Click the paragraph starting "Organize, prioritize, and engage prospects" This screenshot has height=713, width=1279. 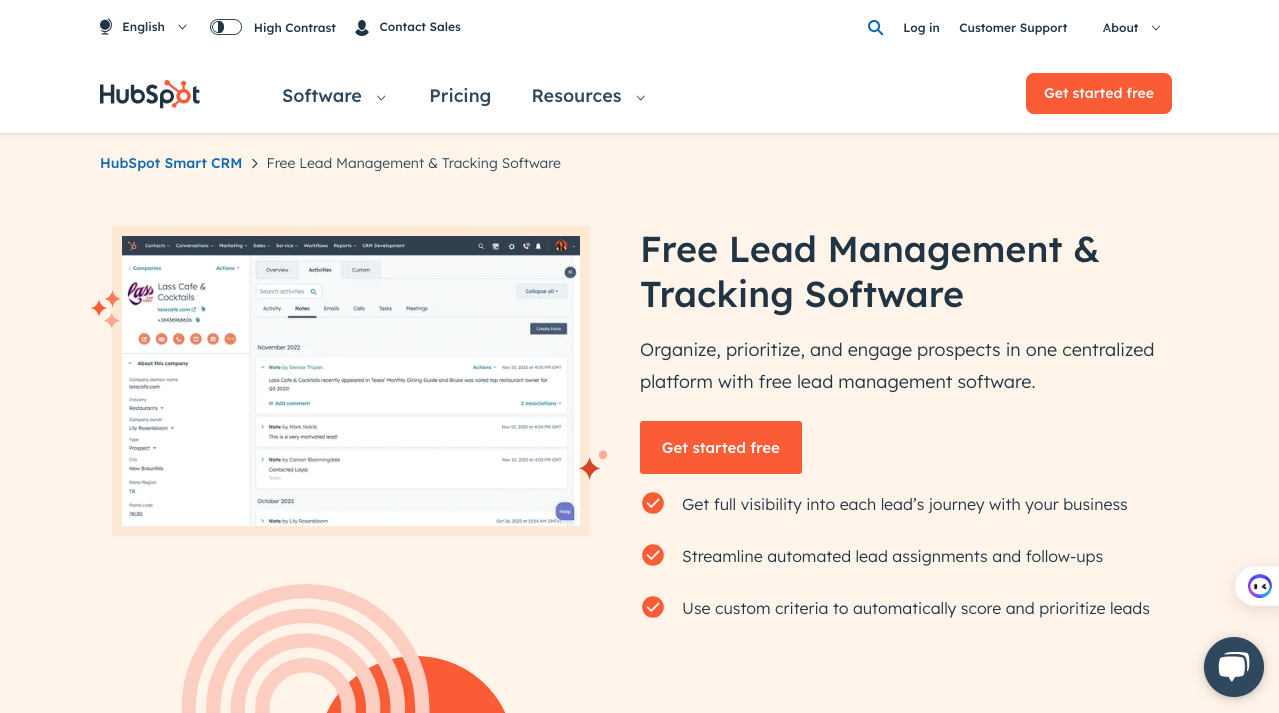(897, 366)
